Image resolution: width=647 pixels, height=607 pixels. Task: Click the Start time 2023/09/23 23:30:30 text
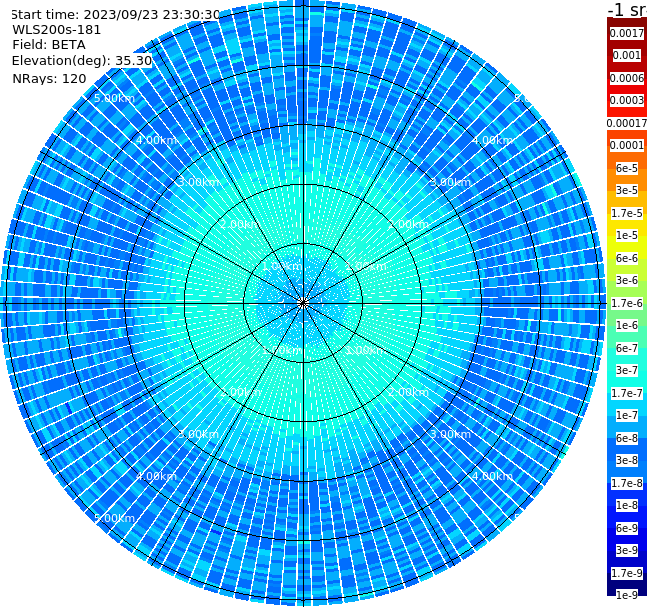(115, 14)
